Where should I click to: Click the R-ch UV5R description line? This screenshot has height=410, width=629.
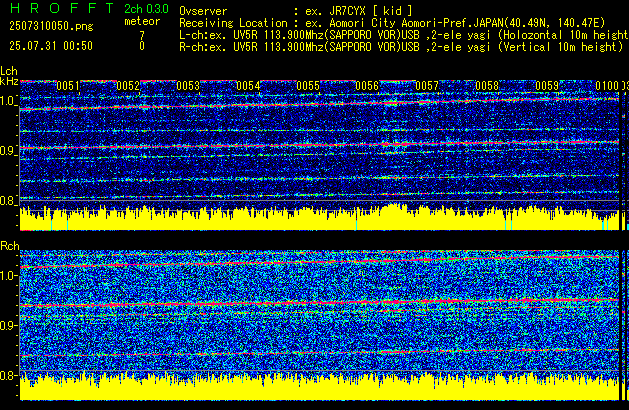pyautogui.click(x=401, y=47)
